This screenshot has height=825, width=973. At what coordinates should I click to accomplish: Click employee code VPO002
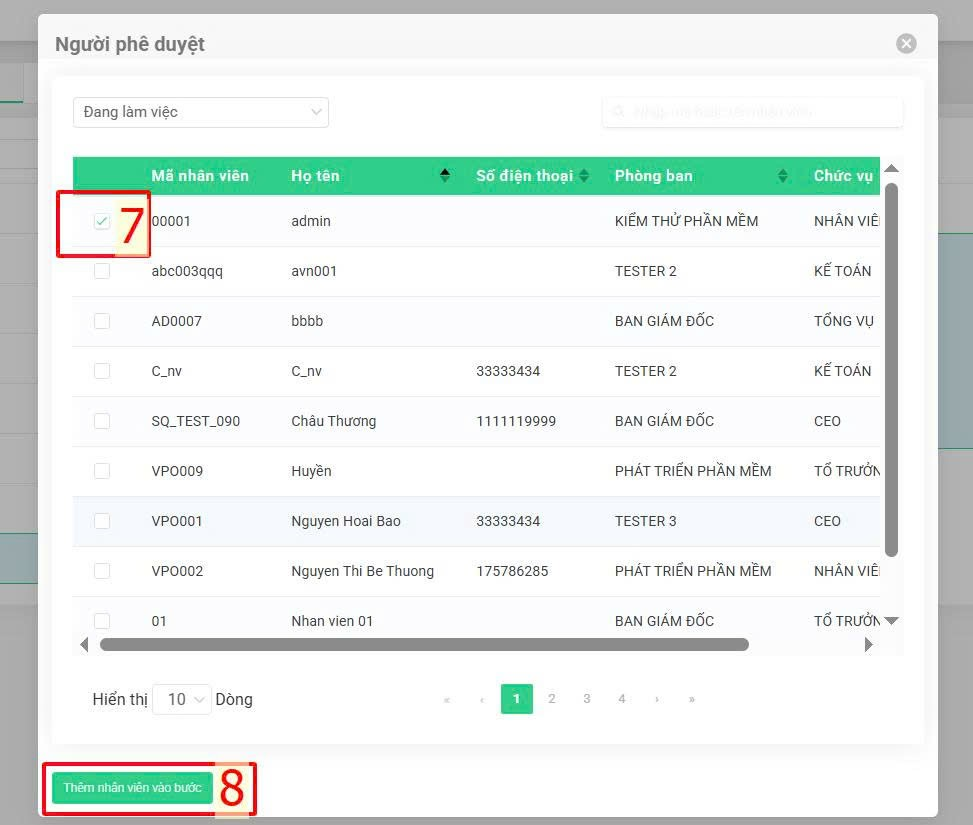pos(177,571)
